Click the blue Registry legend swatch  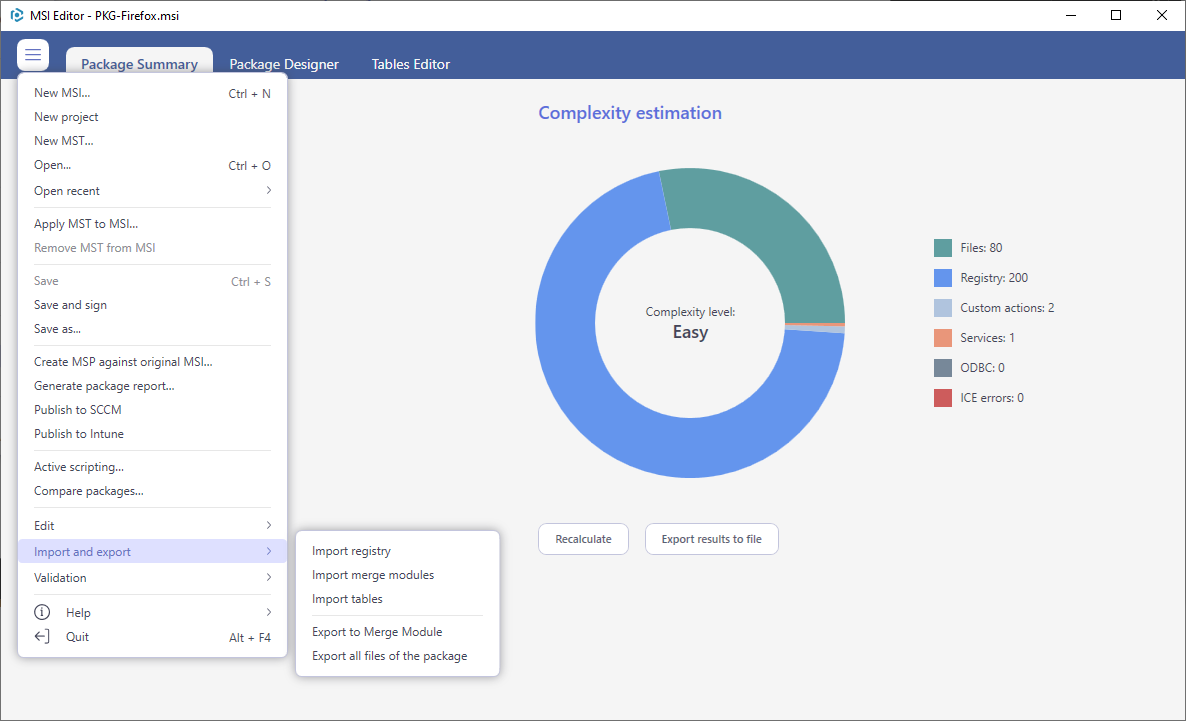942,278
